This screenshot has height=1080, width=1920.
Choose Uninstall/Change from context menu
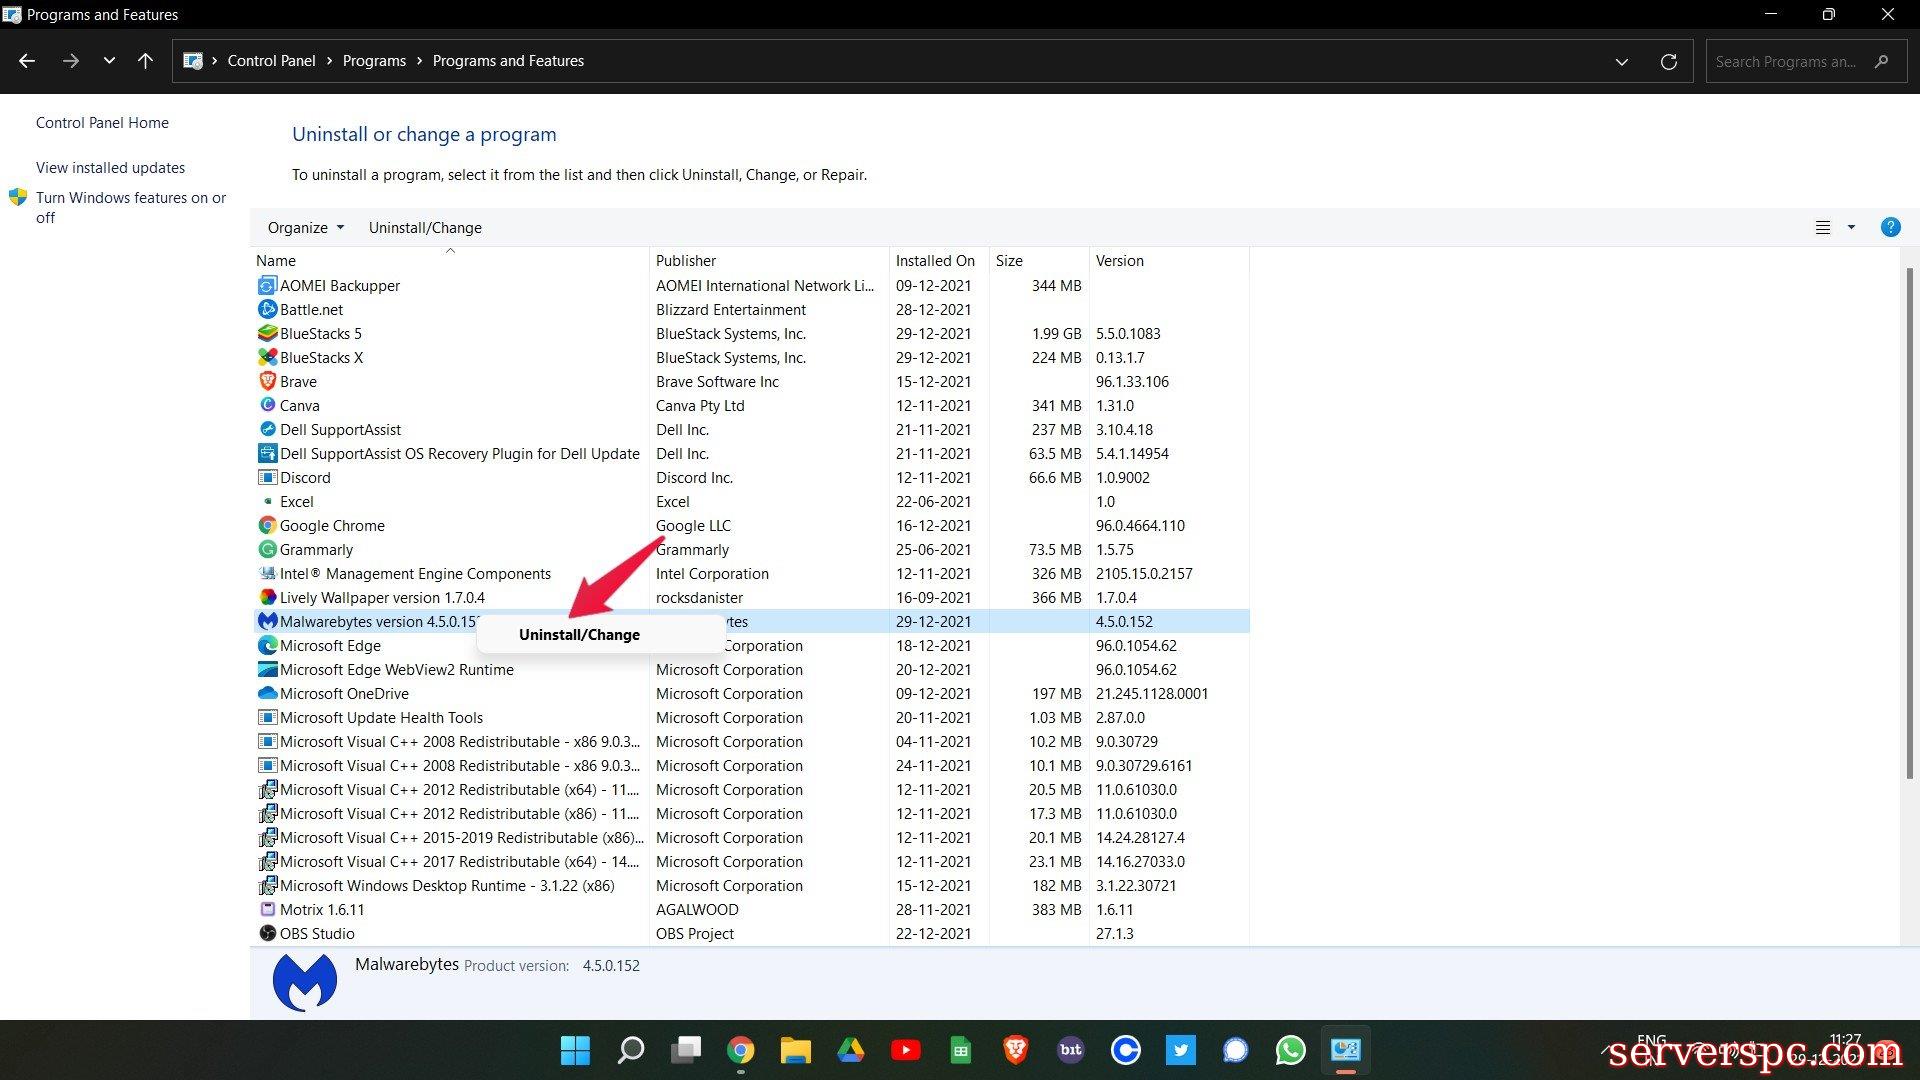click(579, 634)
